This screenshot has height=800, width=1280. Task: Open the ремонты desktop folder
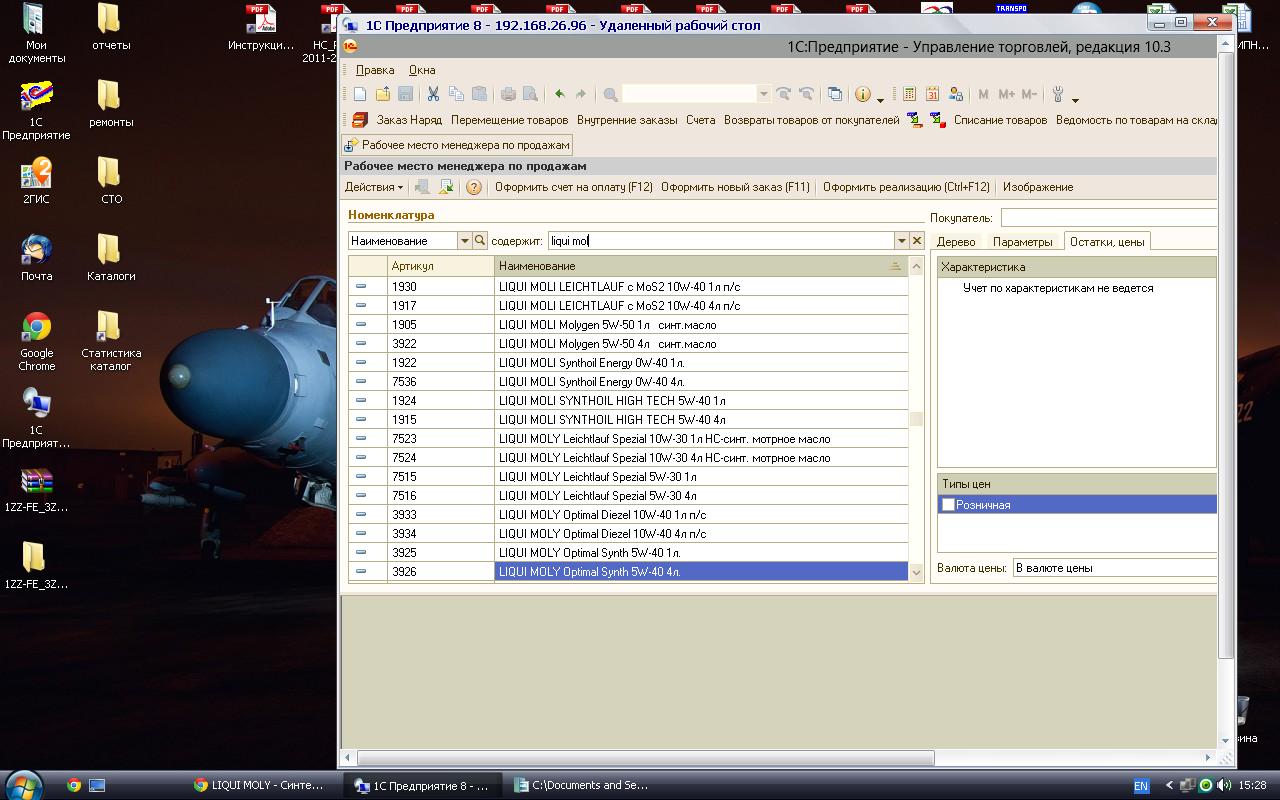point(111,104)
